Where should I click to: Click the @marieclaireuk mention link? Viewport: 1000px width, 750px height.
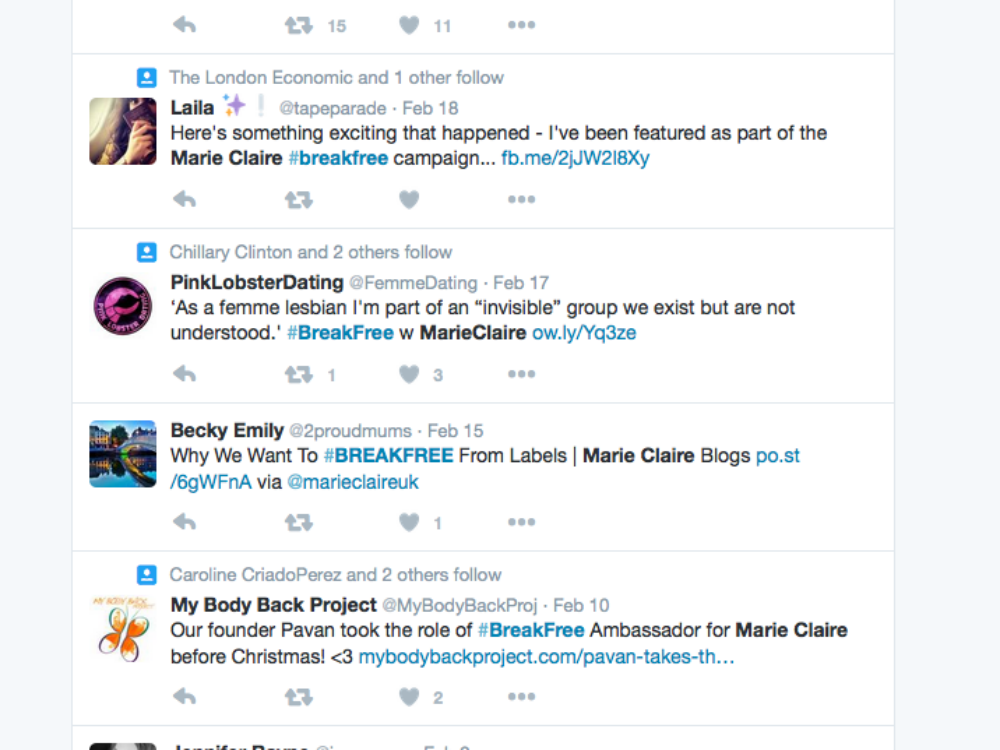pos(353,482)
